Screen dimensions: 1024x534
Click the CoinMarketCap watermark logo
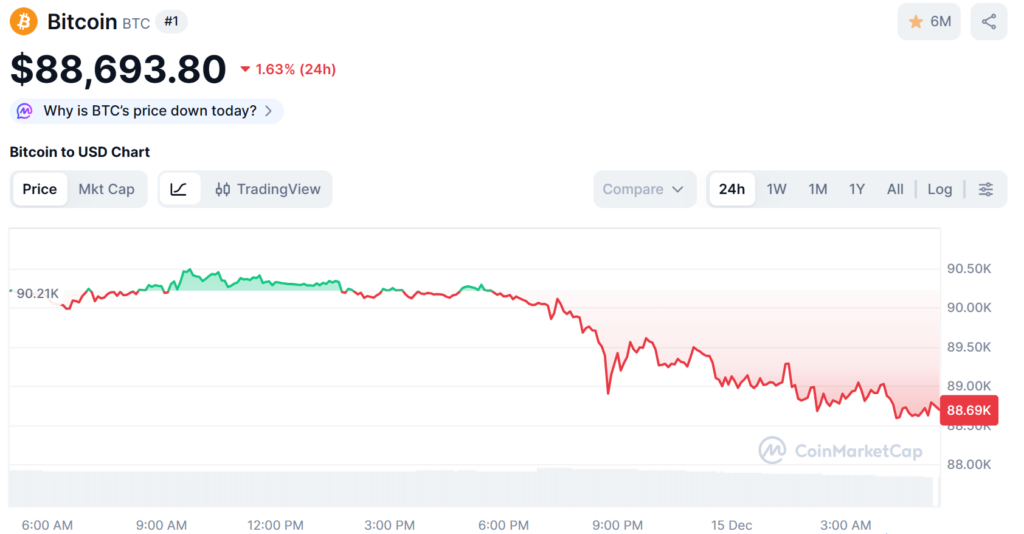pyautogui.click(x=840, y=451)
